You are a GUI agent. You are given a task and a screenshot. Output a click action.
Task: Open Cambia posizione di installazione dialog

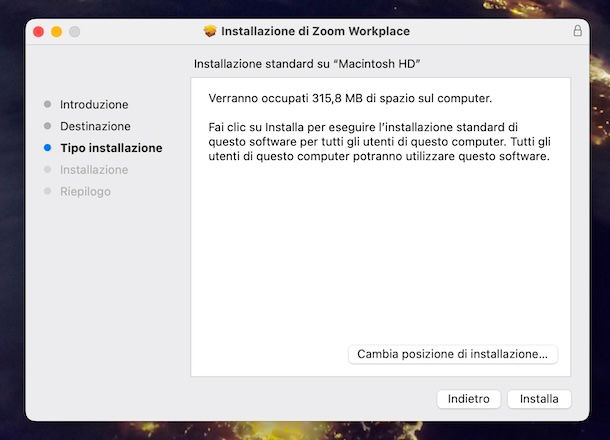pyautogui.click(x=452, y=354)
